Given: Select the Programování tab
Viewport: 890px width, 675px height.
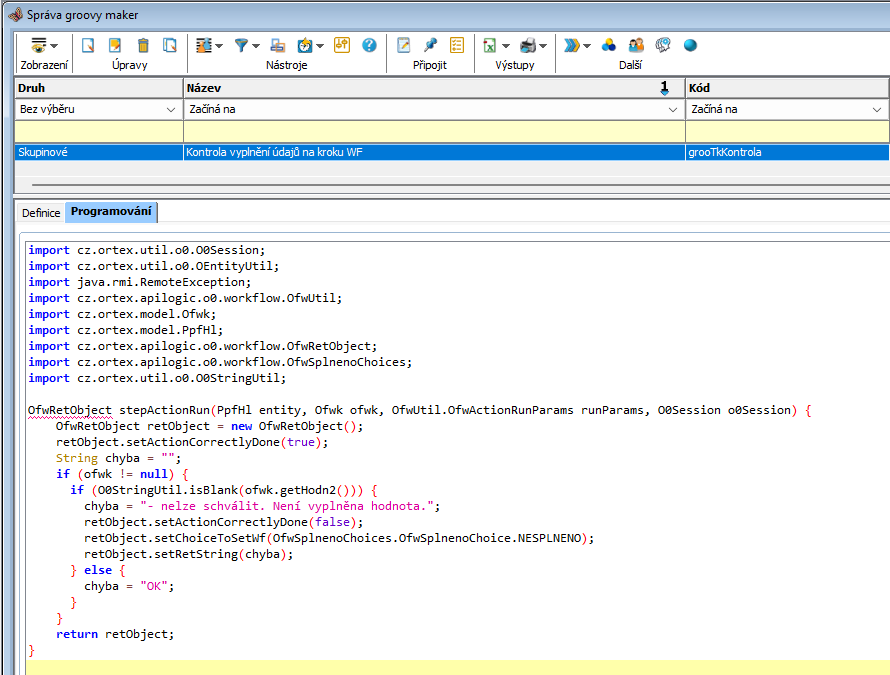Looking at the screenshot, I should pos(111,212).
